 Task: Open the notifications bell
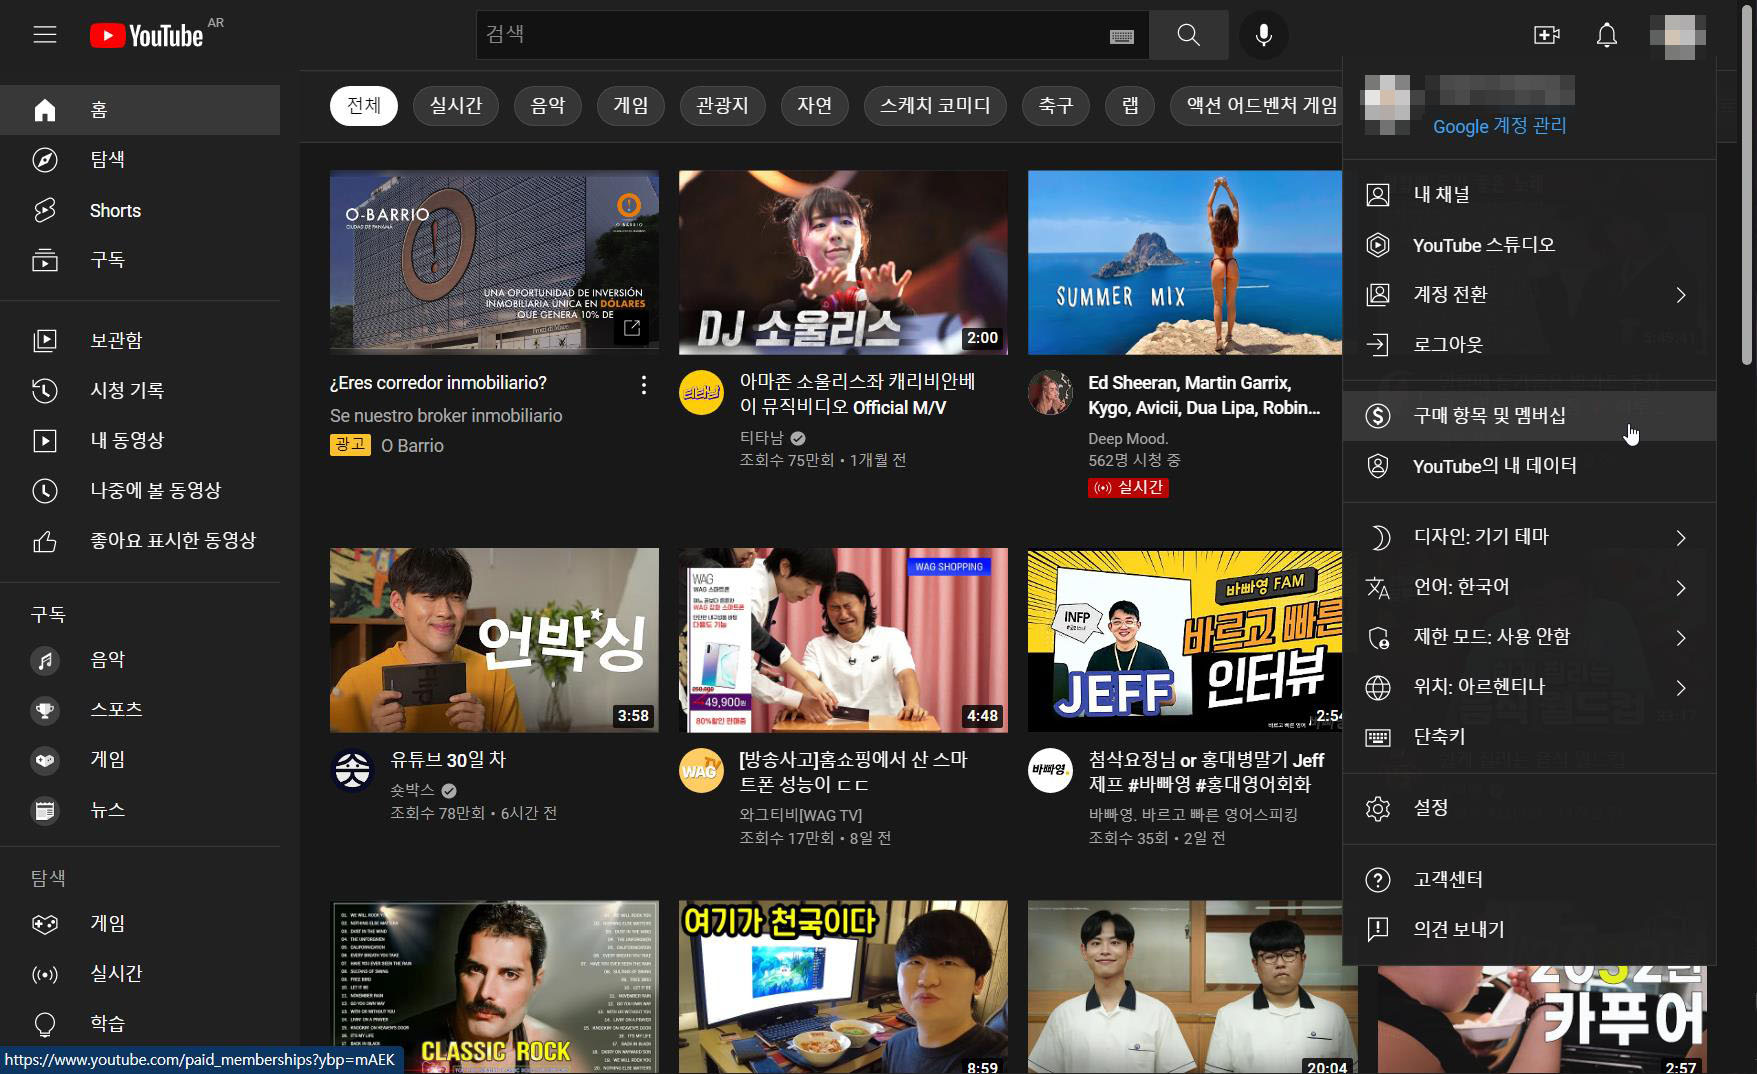(x=1606, y=35)
